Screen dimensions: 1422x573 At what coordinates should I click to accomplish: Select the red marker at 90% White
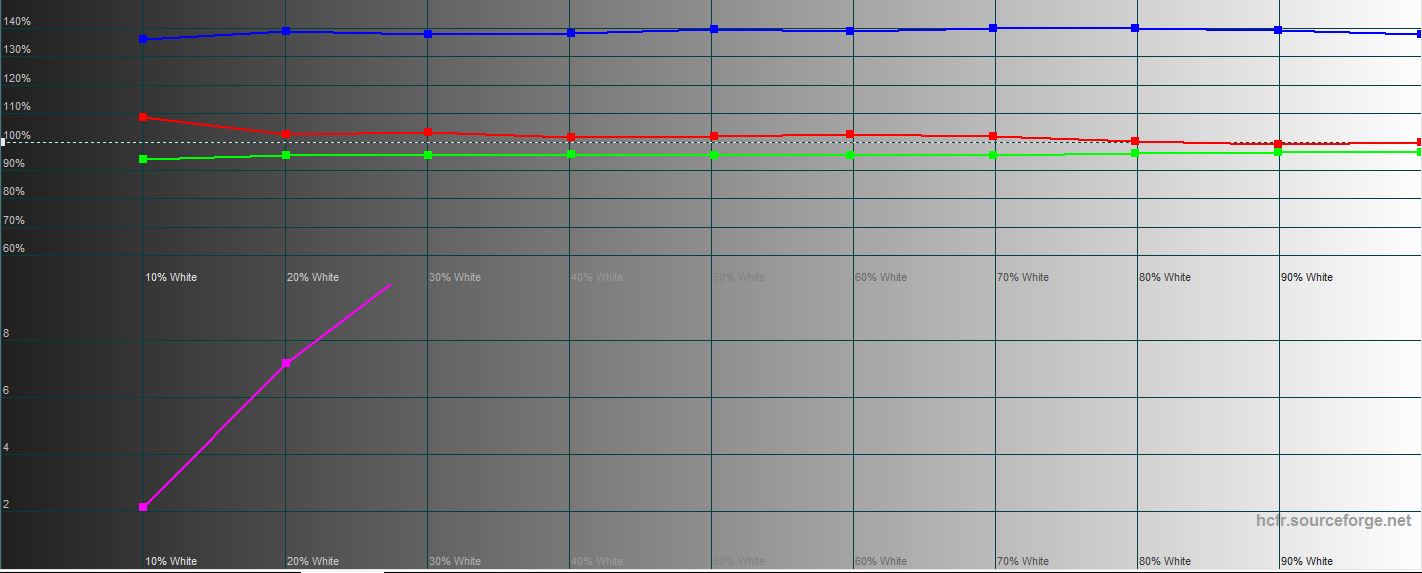[1278, 144]
